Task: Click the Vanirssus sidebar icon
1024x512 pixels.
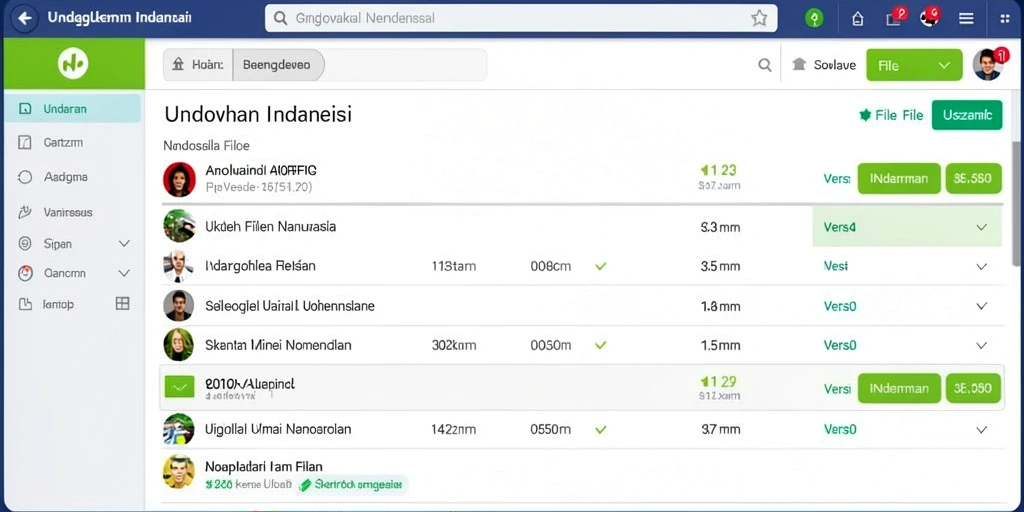Action: 25,212
